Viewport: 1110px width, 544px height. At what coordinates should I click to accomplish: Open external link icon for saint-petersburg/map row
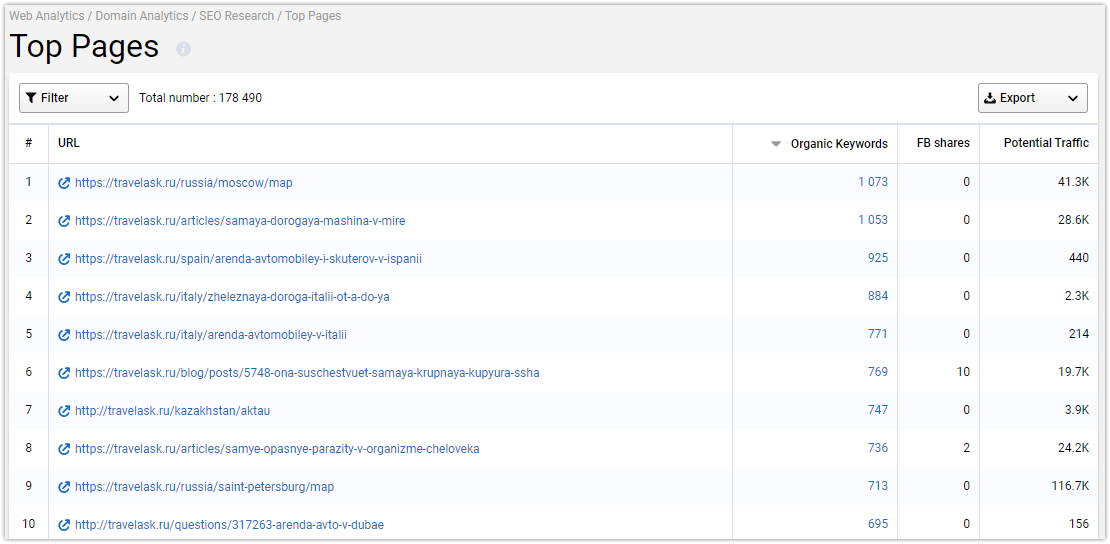(x=64, y=487)
